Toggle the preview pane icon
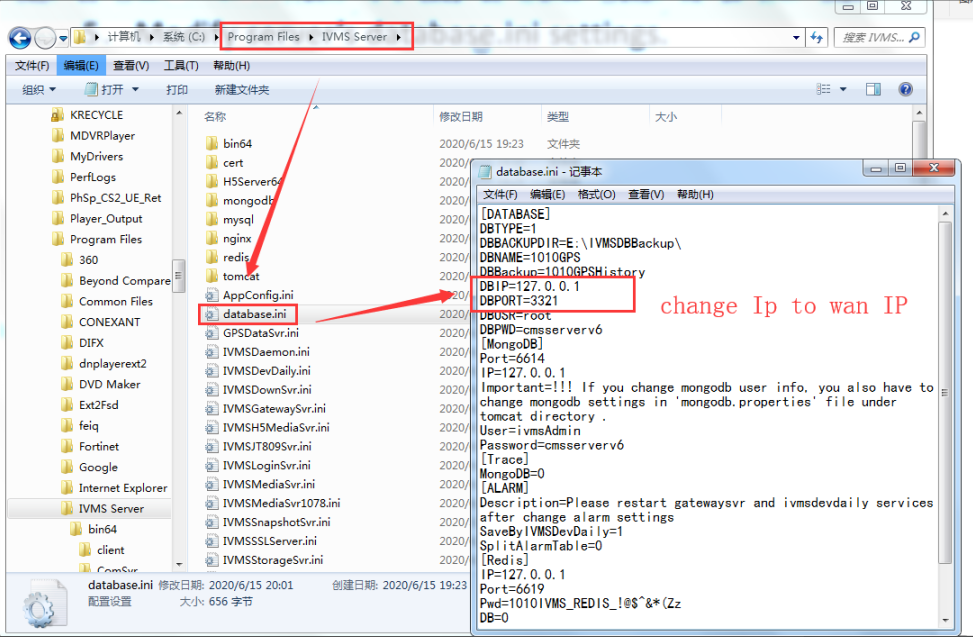This screenshot has width=973, height=637. (873, 89)
